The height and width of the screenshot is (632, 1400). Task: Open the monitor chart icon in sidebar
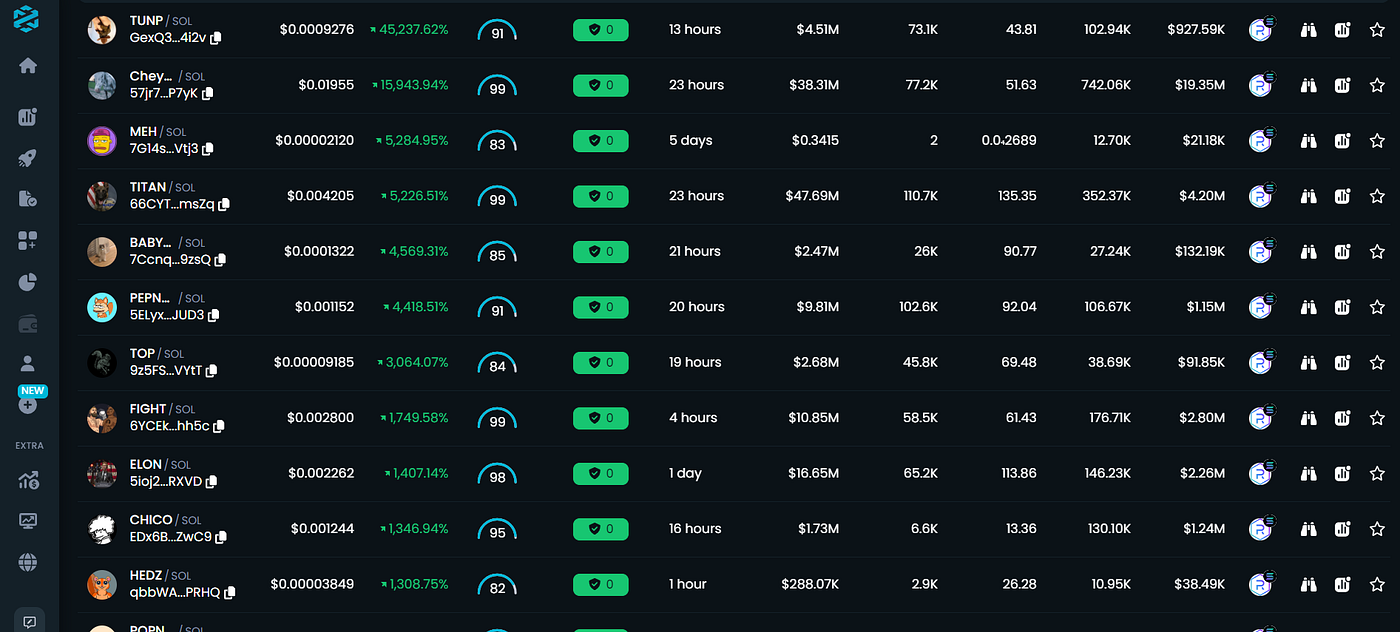pos(28,521)
